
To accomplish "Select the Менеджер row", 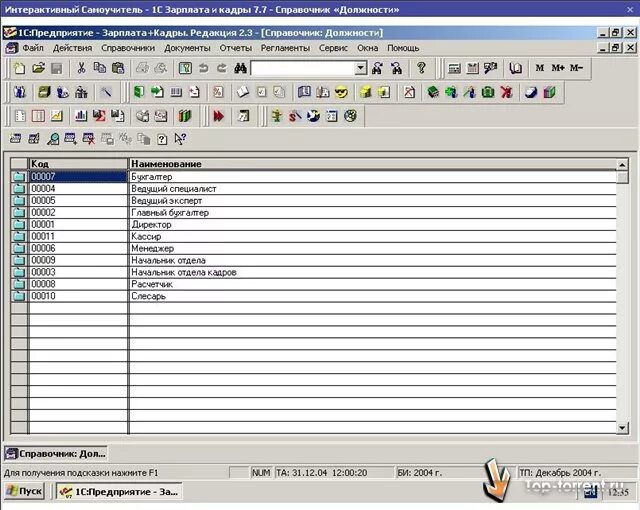I will pos(313,248).
